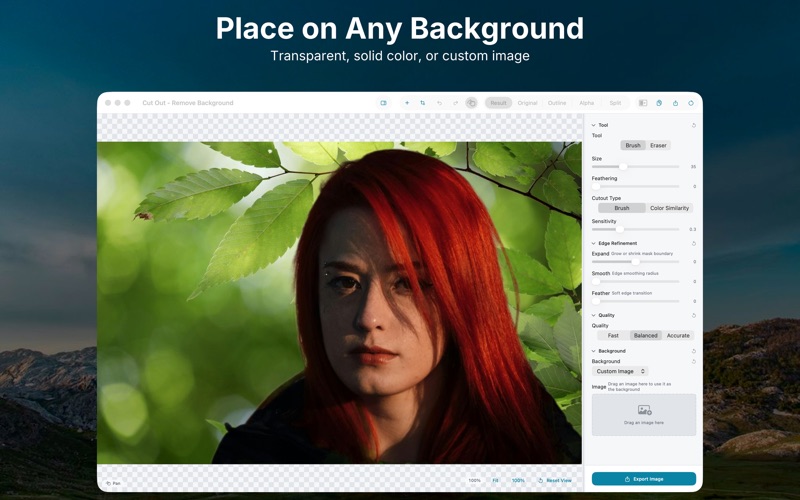Click the compare view icon left of the plus
The height and width of the screenshot is (500, 800).
[383, 103]
